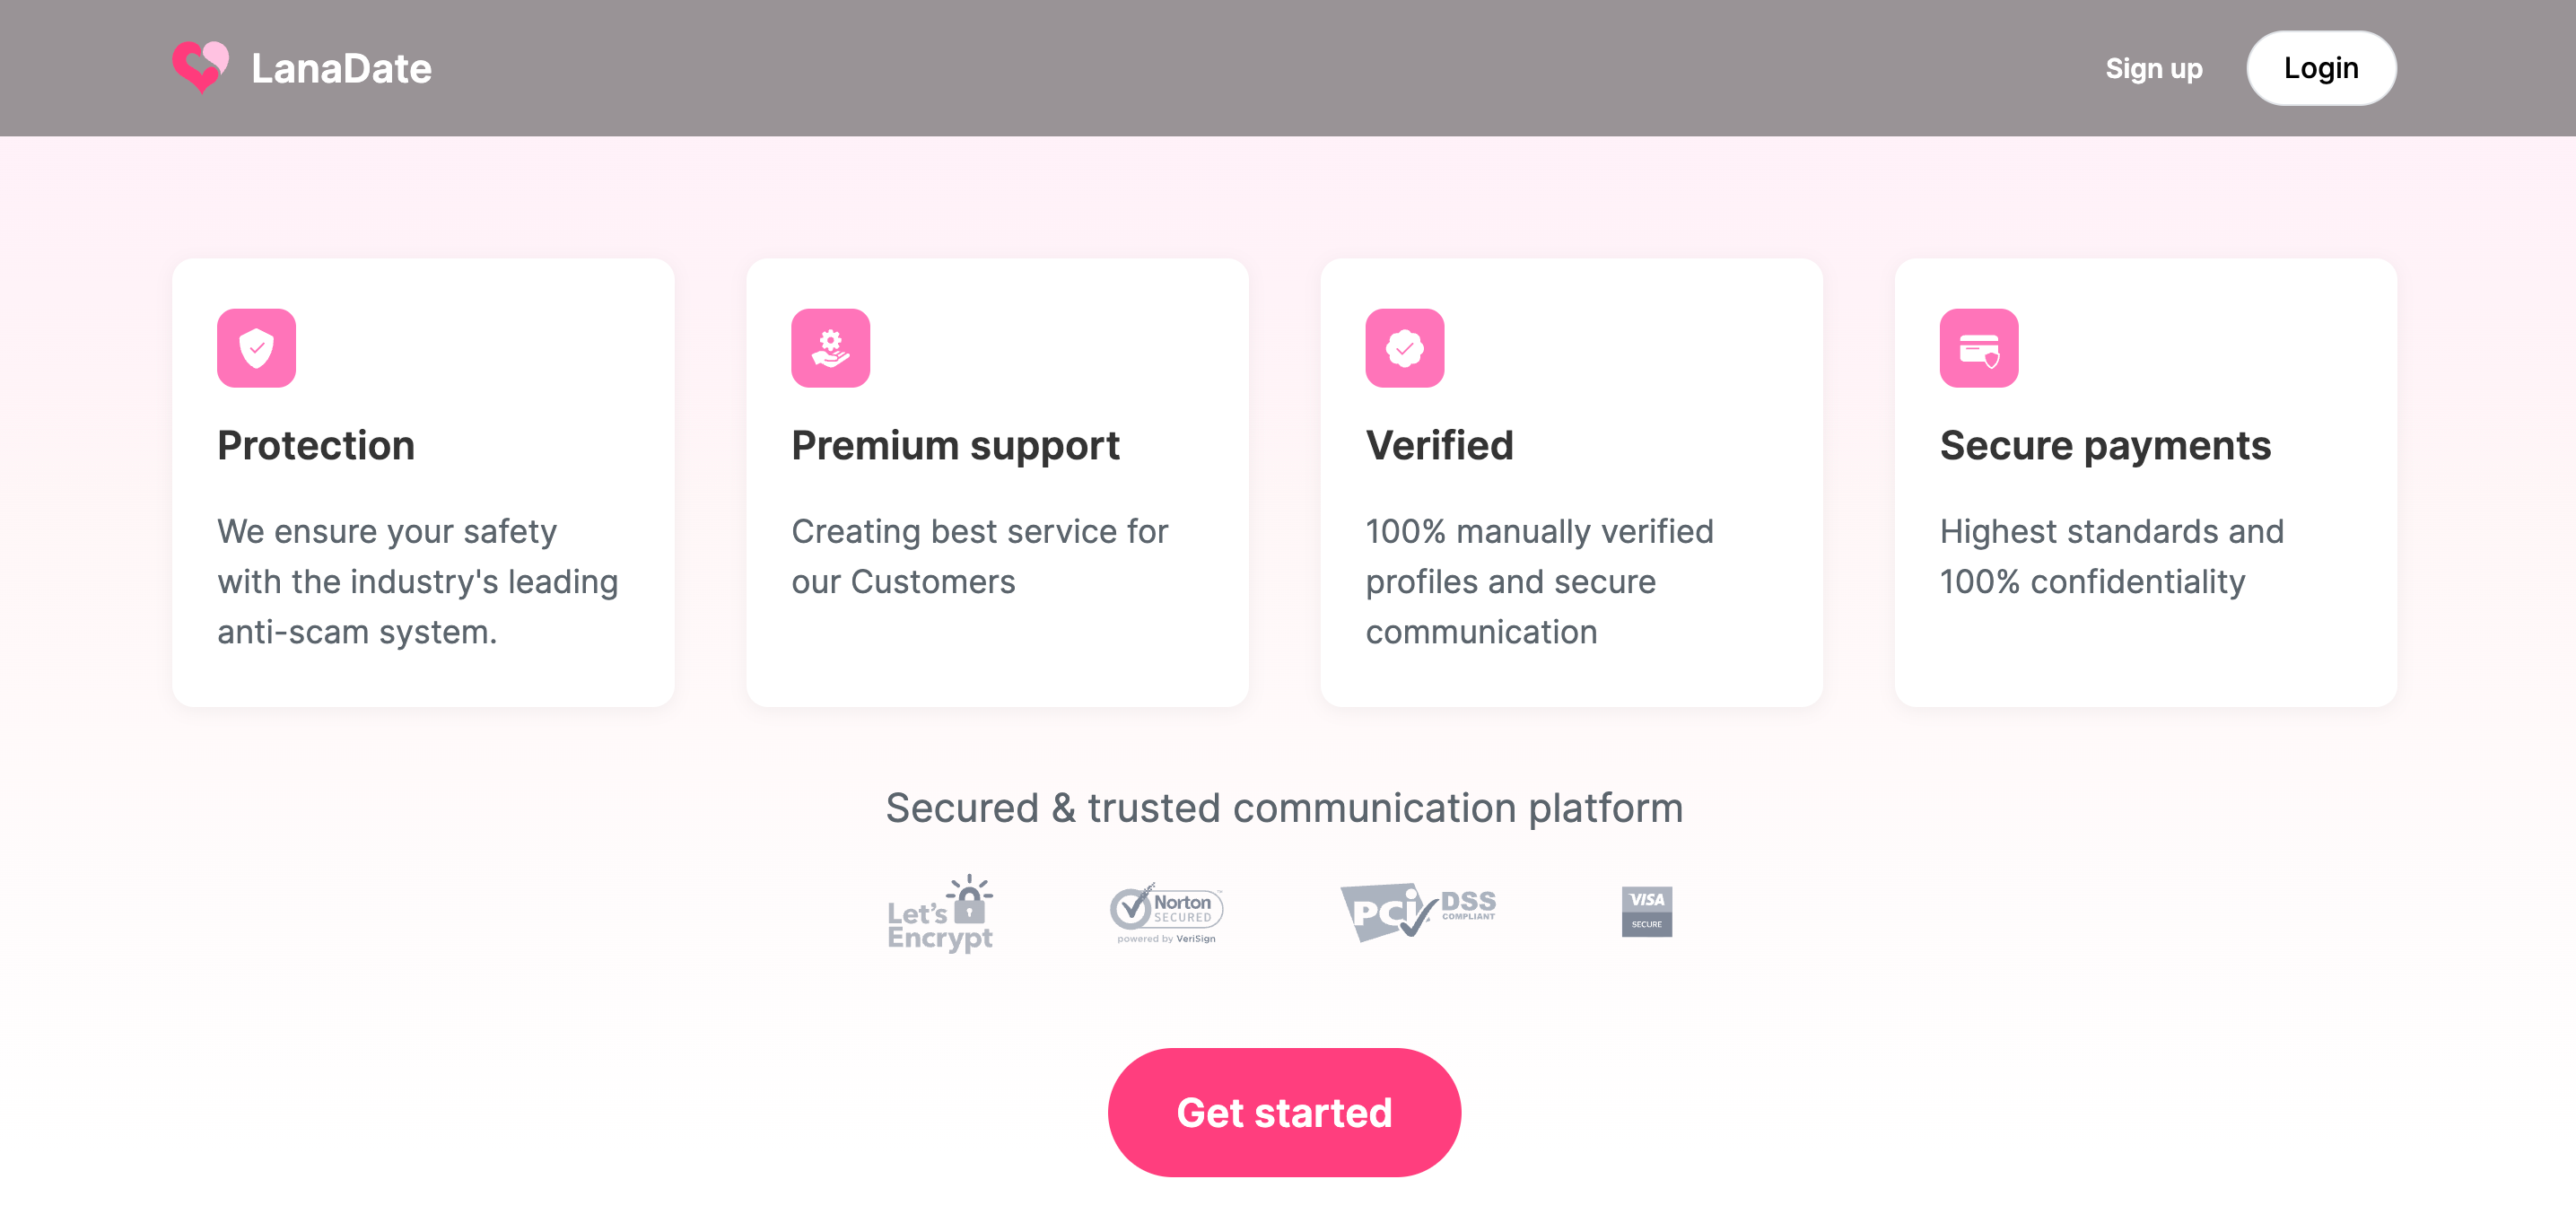Select the Verified card heading
2576x1223 pixels.
click(1439, 446)
